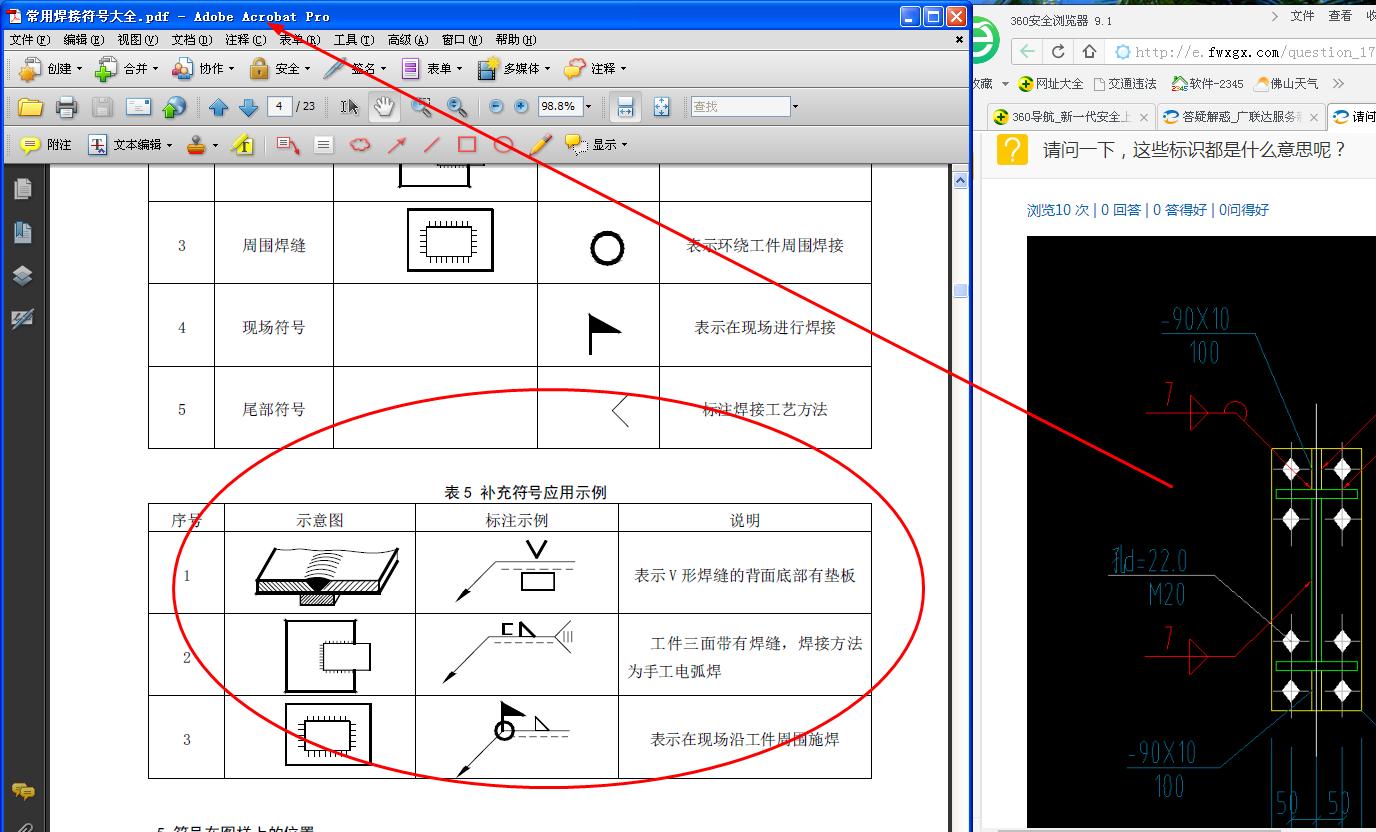The height and width of the screenshot is (832, 1376).
Task: Go to next page with down arrow
Action: [249, 107]
